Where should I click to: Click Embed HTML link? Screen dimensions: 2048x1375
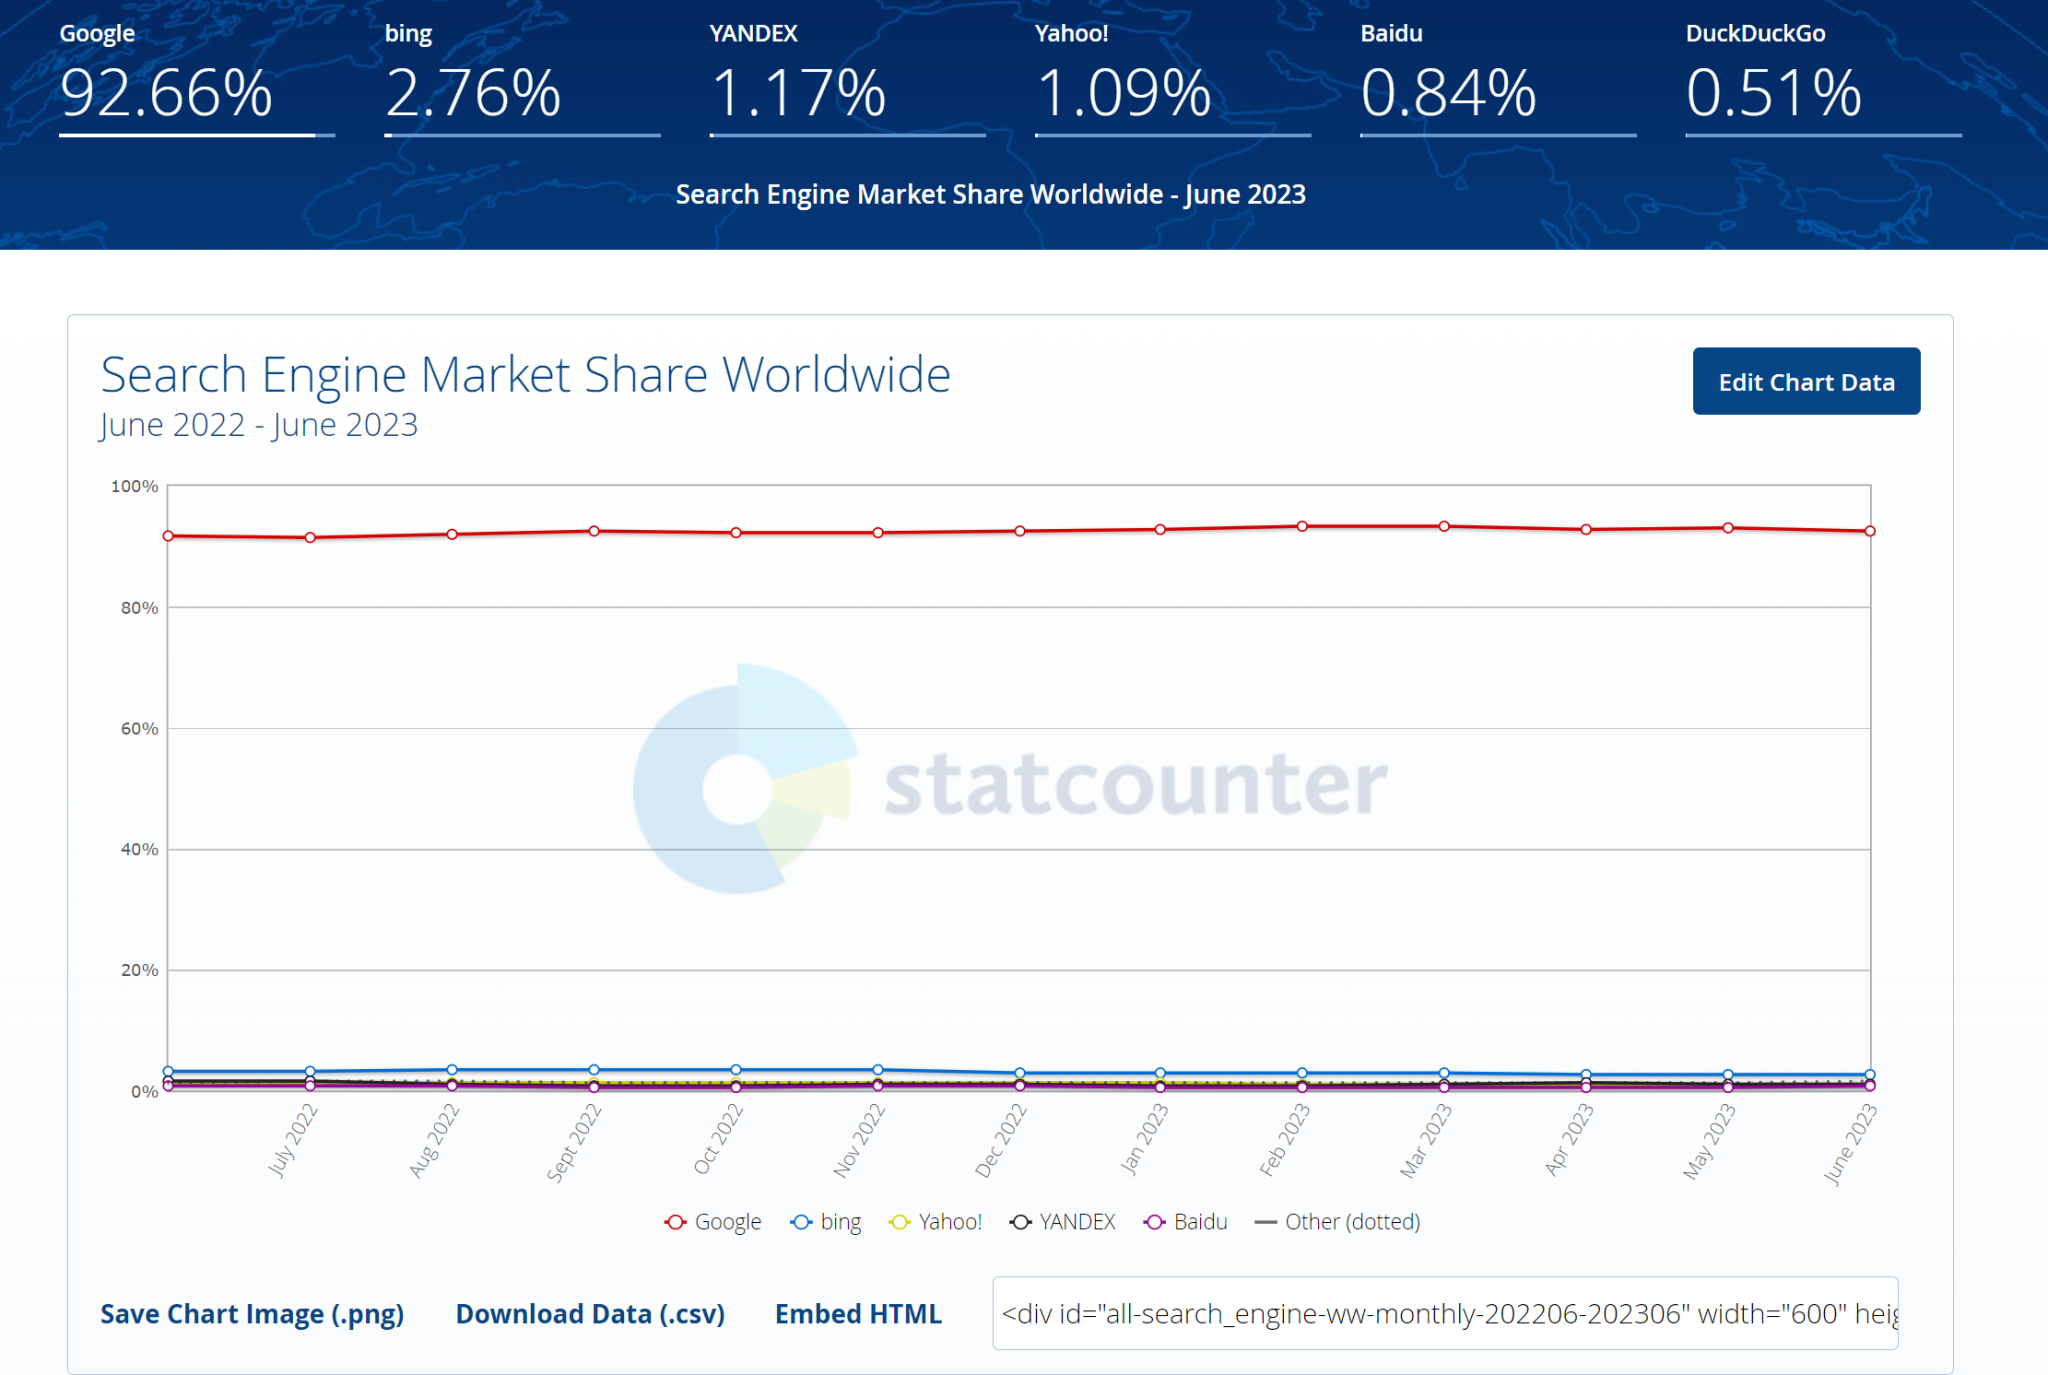tap(858, 1313)
